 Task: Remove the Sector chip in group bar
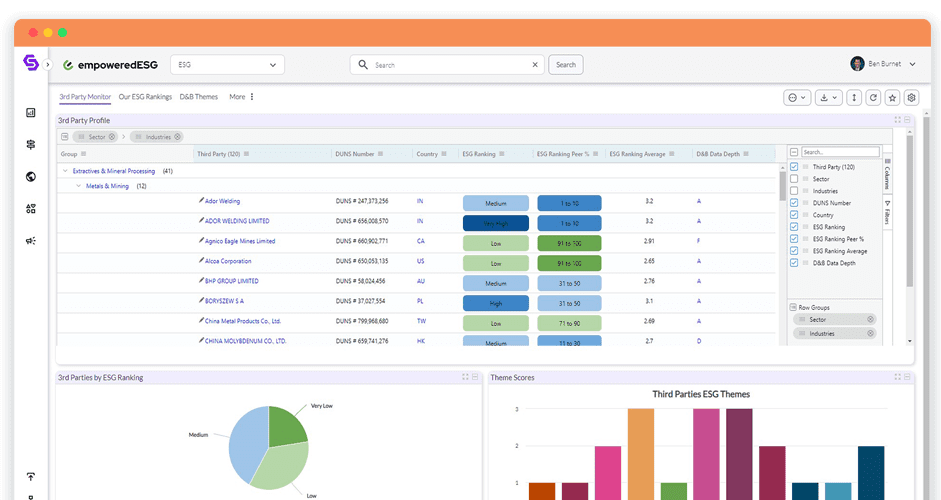click(112, 137)
